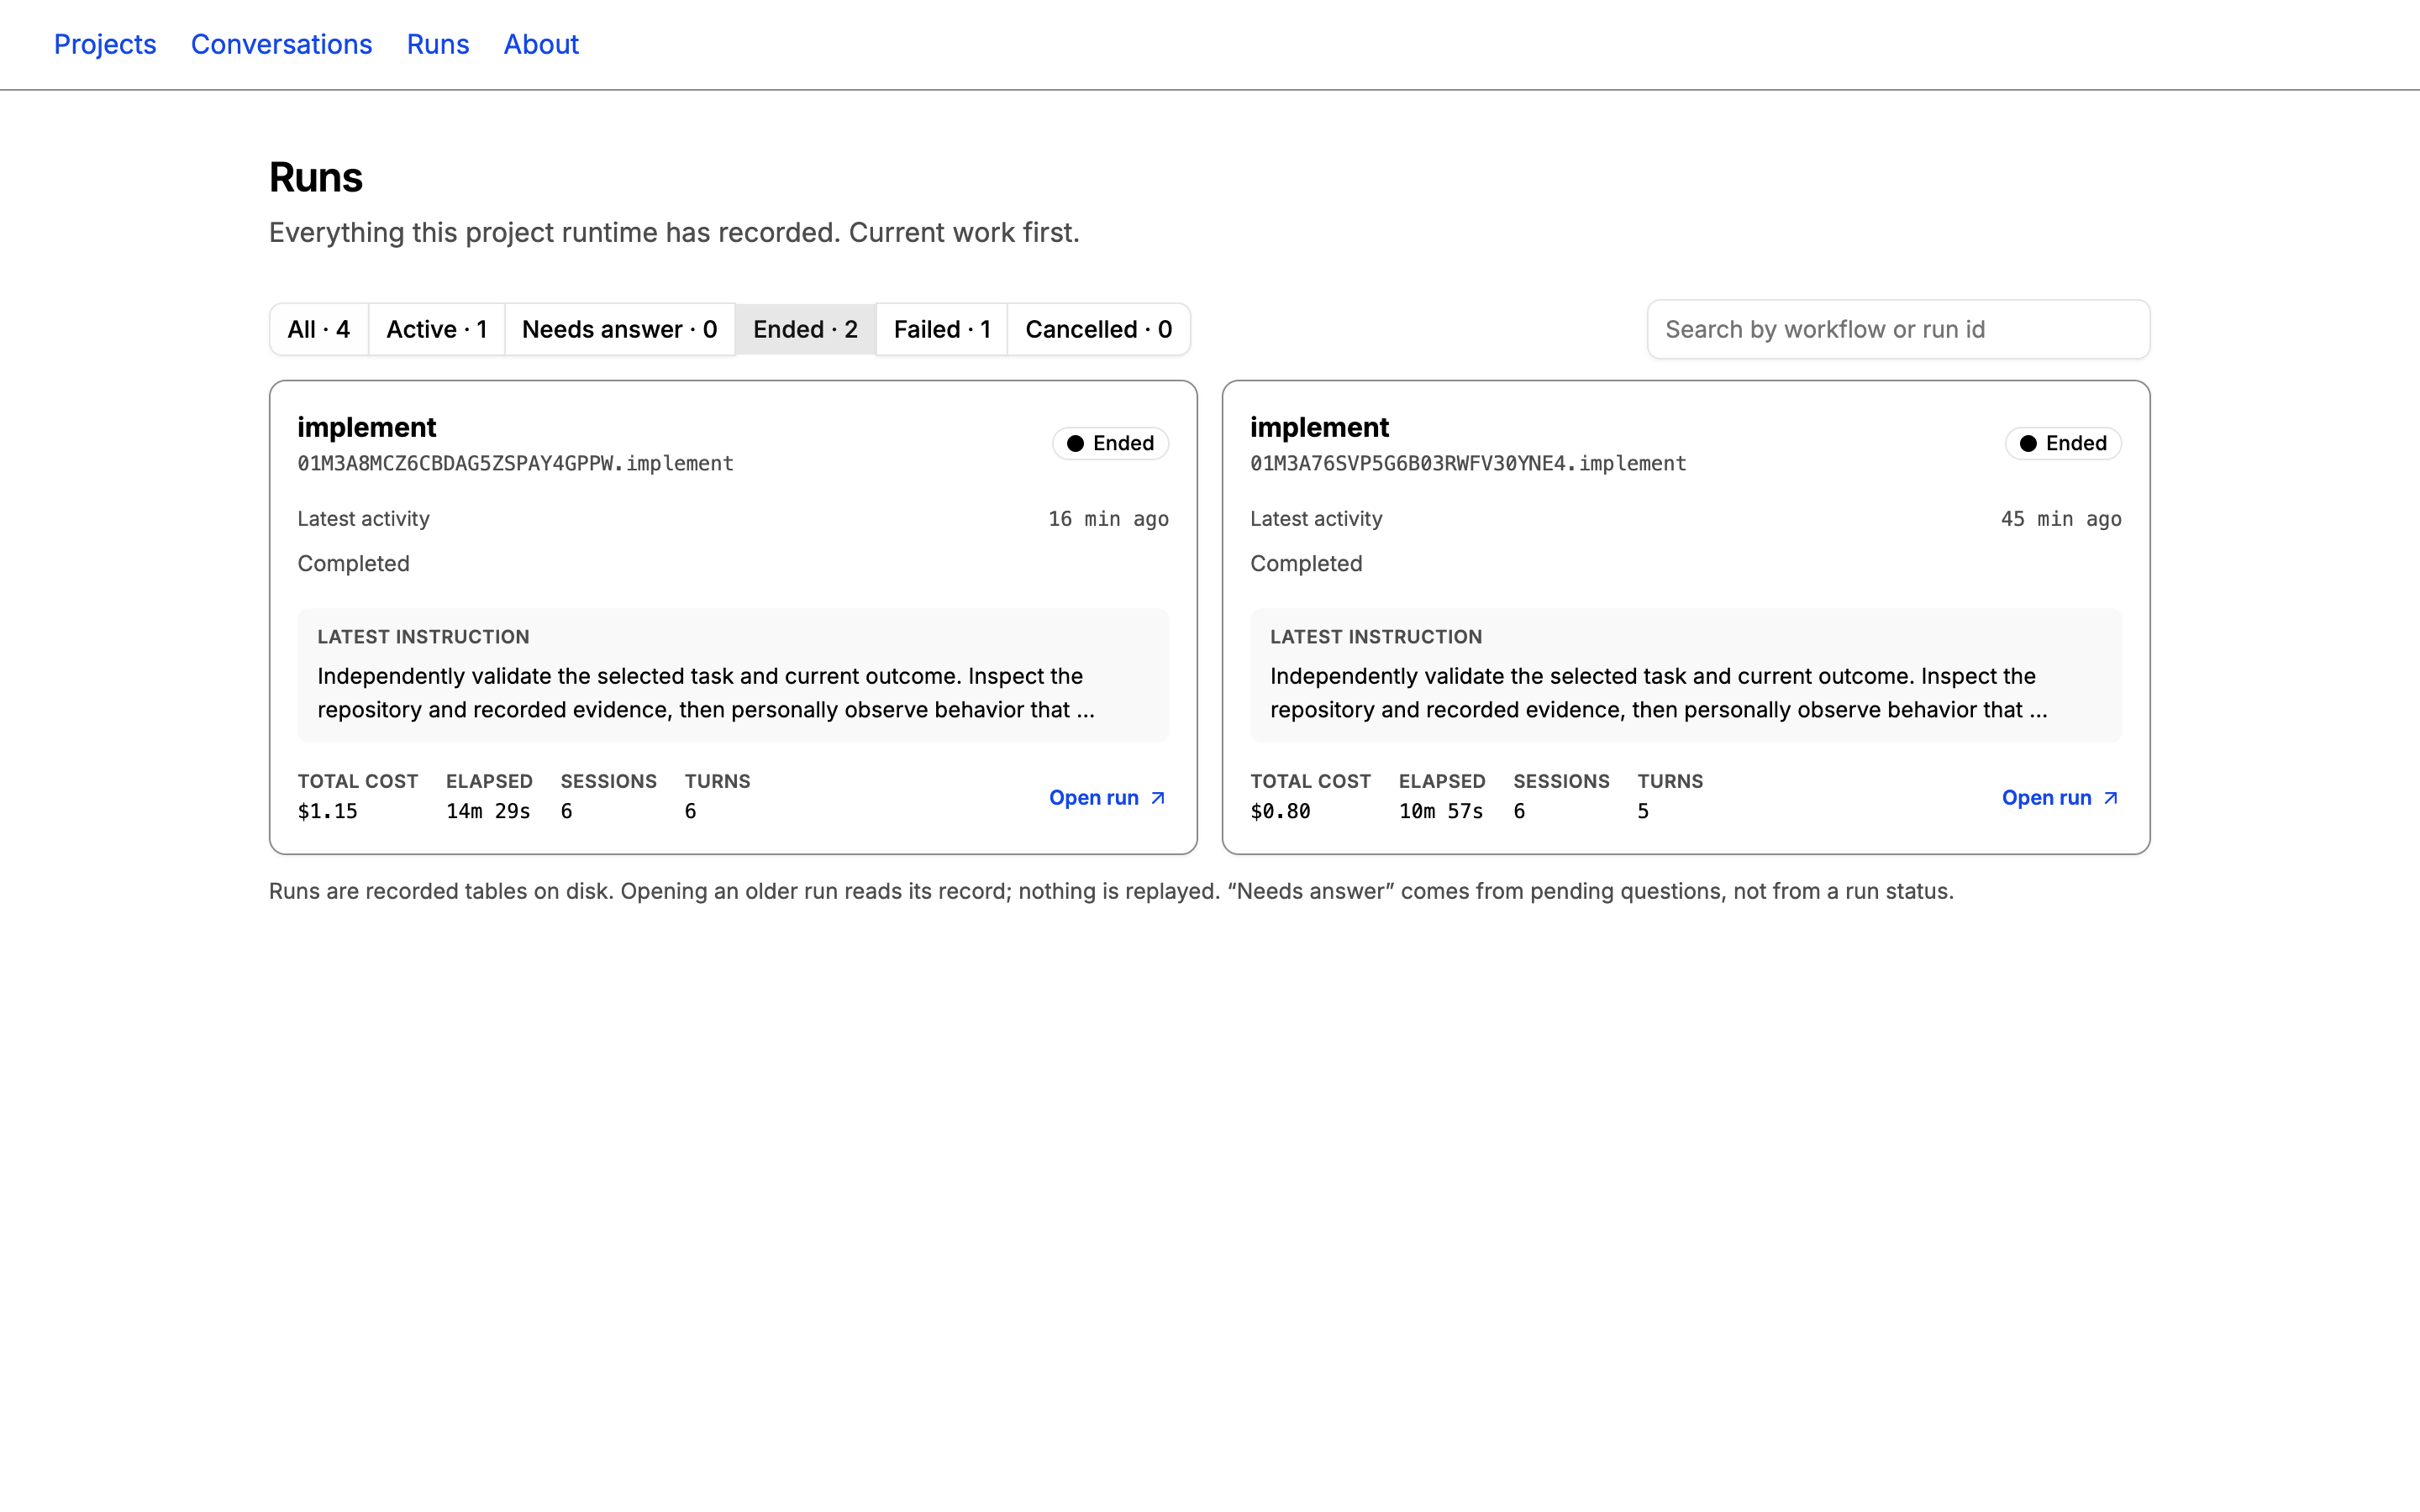Click the arrow icon beside Open run on the 16 min ago card
Screen dimensions: 2420x1512
coord(1158,798)
